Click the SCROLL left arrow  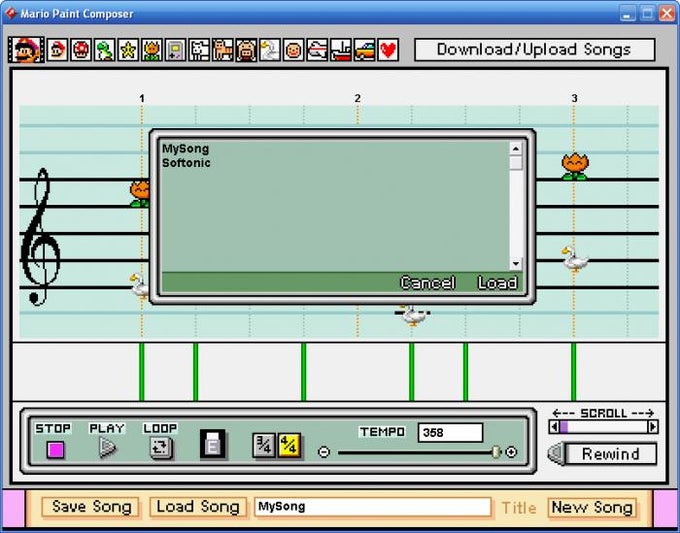554,427
